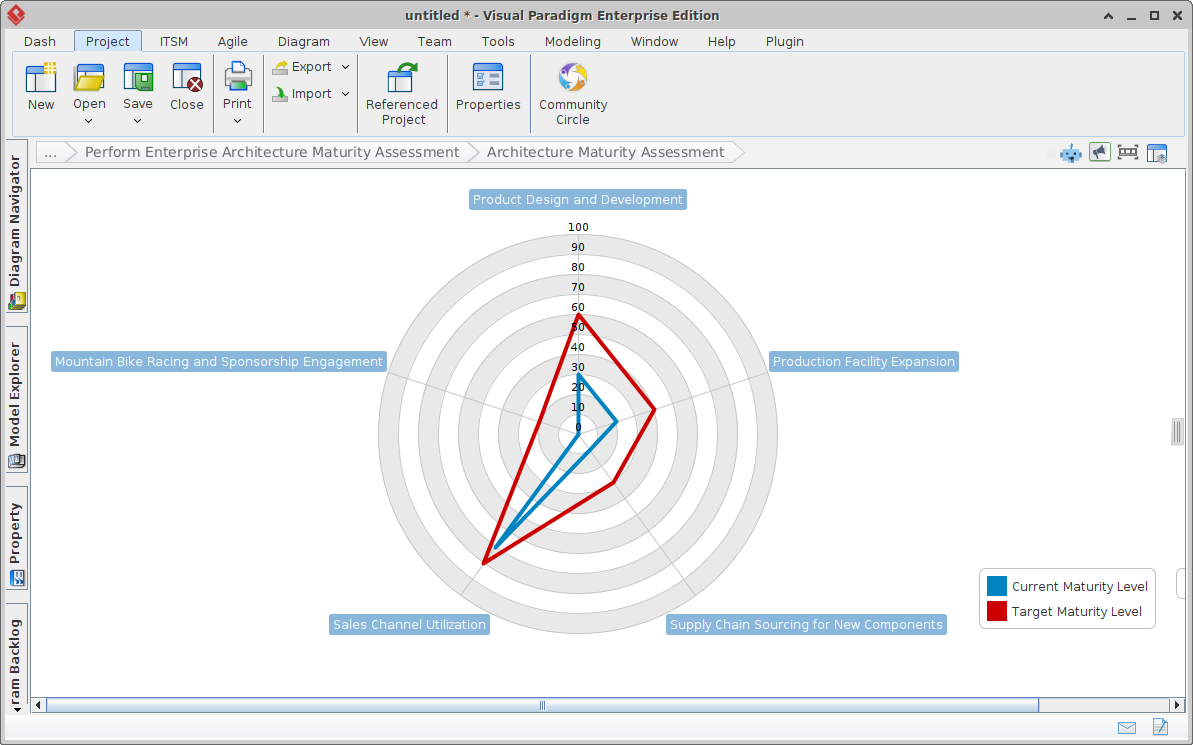Click the layered panel layout icon
Screen dimensions: 1193x745
[1156, 153]
